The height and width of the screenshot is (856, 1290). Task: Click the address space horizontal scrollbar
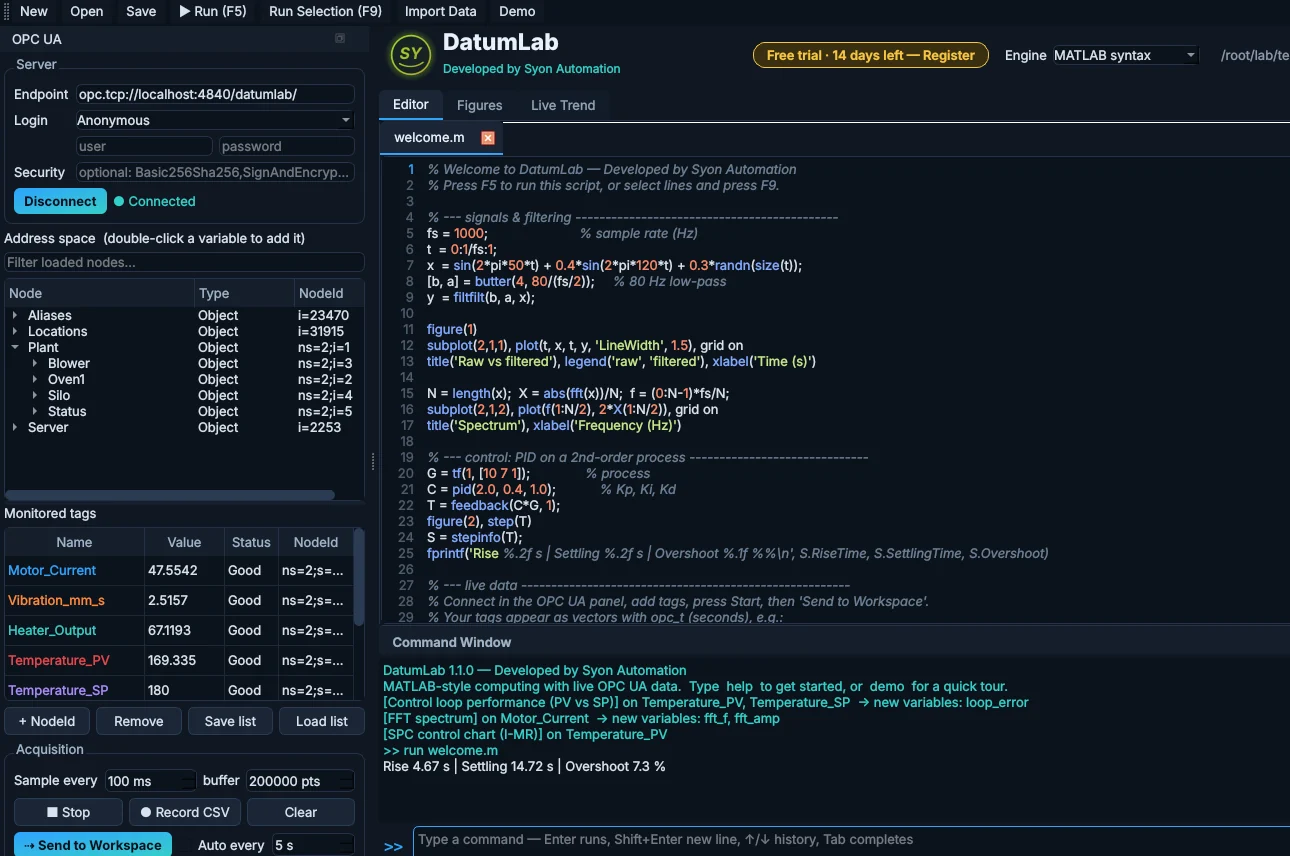point(170,495)
